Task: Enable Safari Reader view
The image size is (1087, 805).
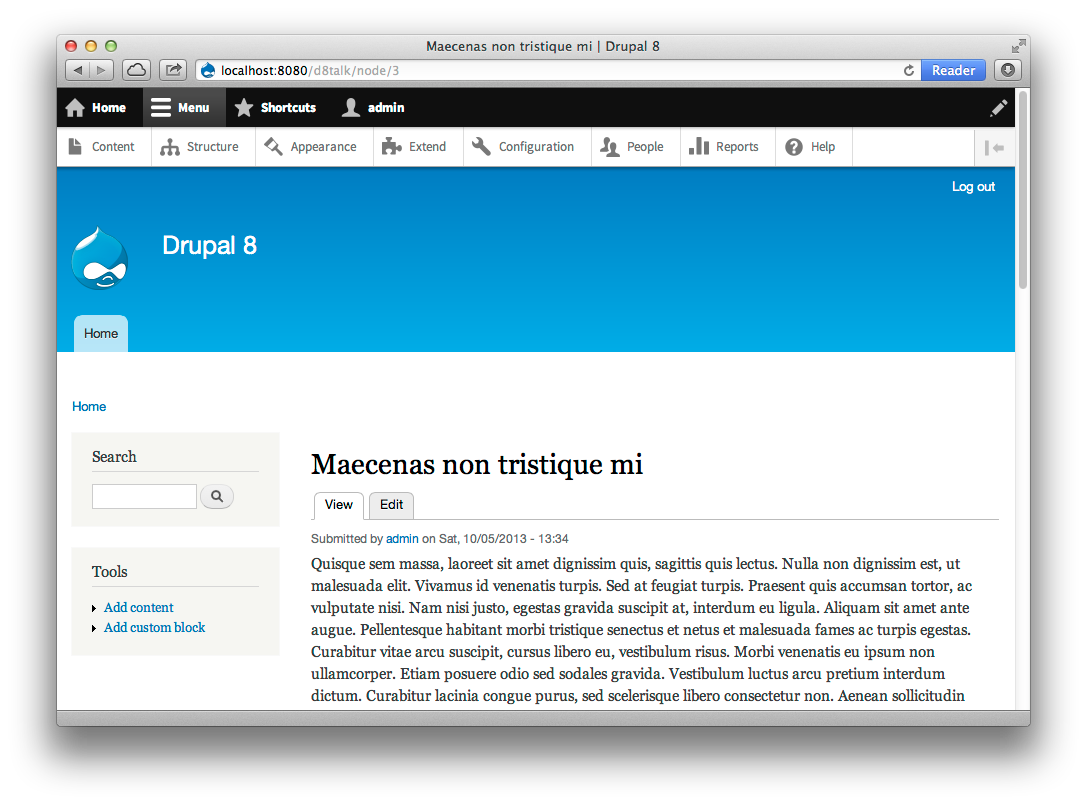Action: click(x=953, y=70)
